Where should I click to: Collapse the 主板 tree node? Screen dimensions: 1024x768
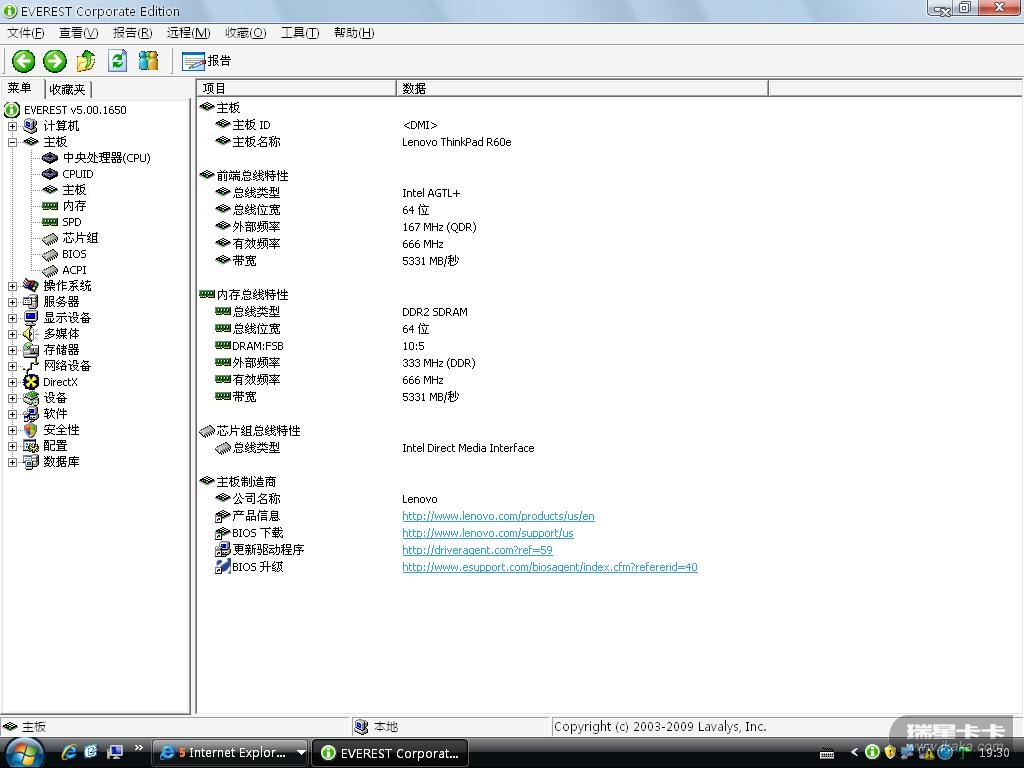[12, 142]
